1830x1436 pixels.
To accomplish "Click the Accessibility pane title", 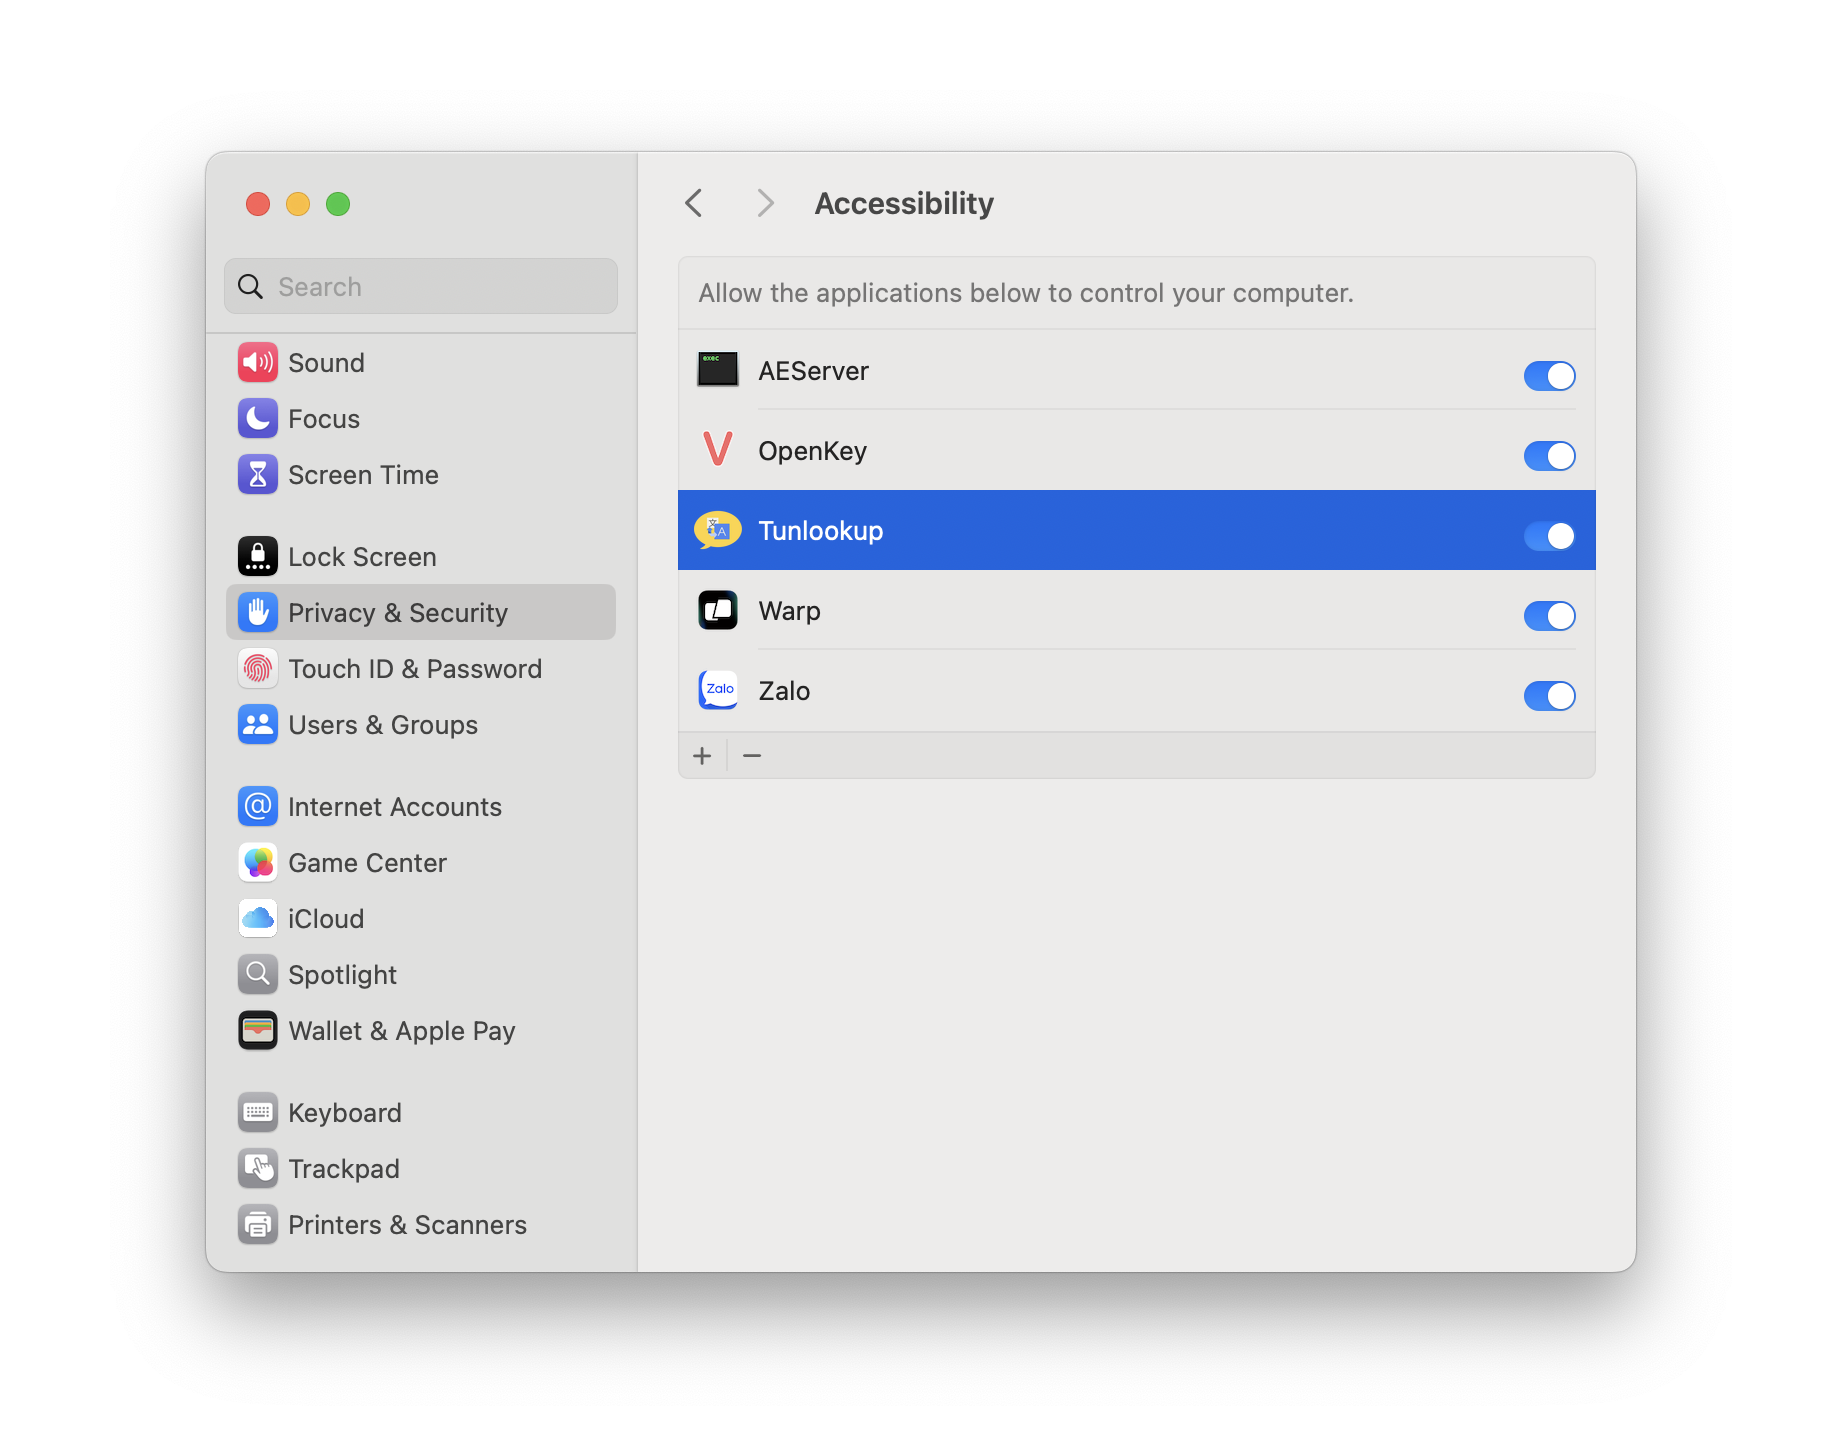I will (x=904, y=204).
